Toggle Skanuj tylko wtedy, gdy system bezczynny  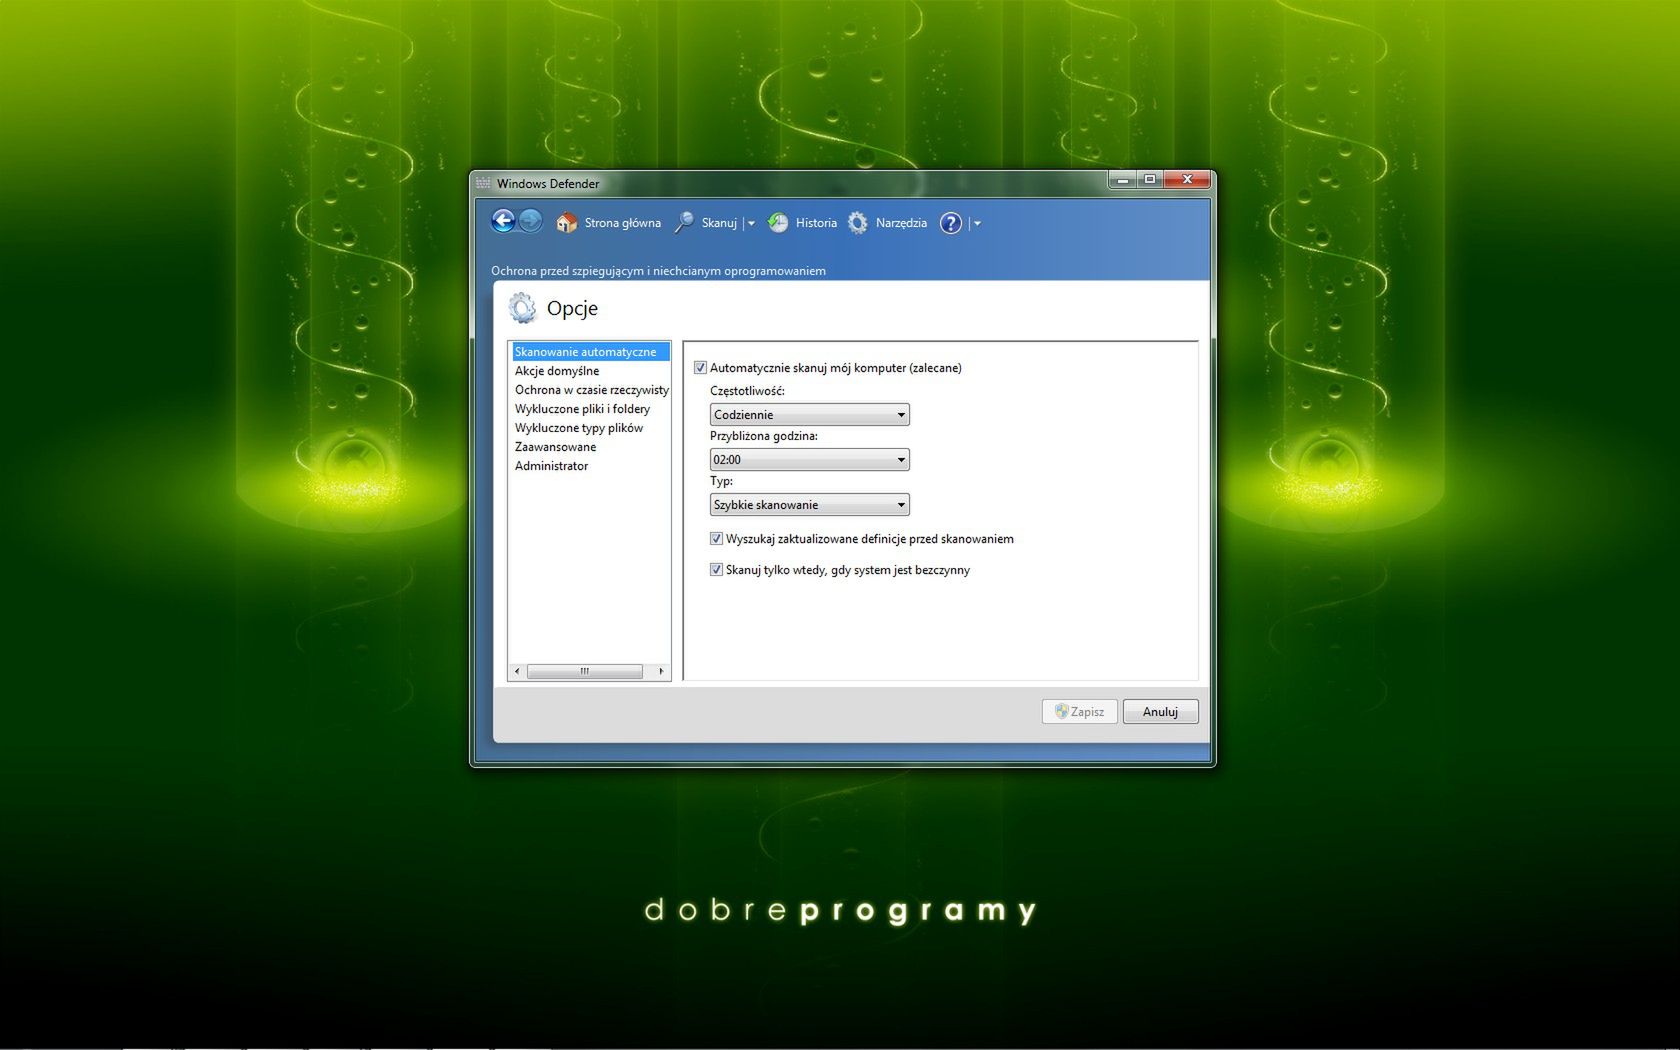tap(716, 570)
